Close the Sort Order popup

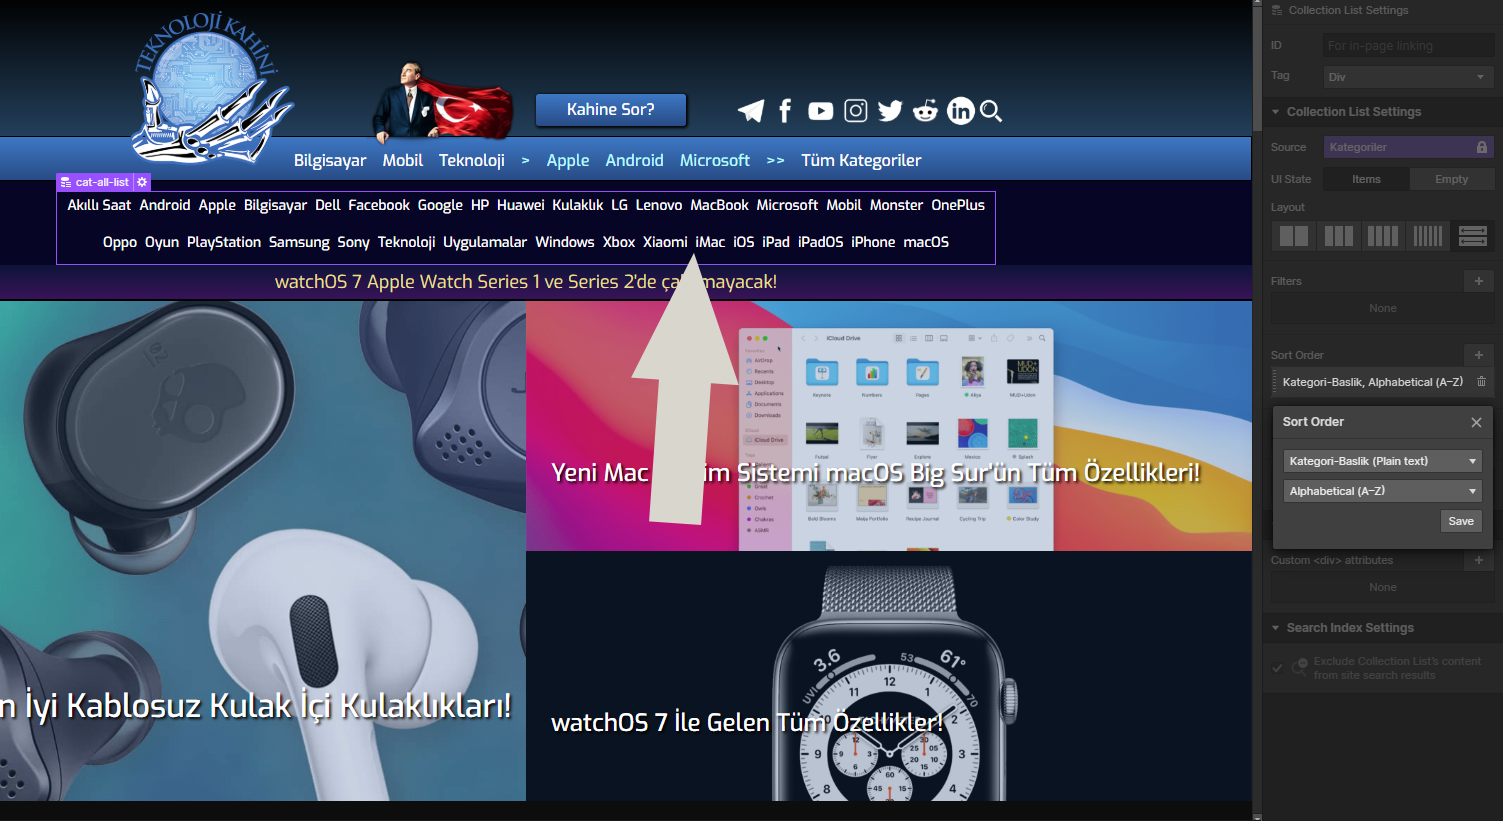click(1476, 422)
